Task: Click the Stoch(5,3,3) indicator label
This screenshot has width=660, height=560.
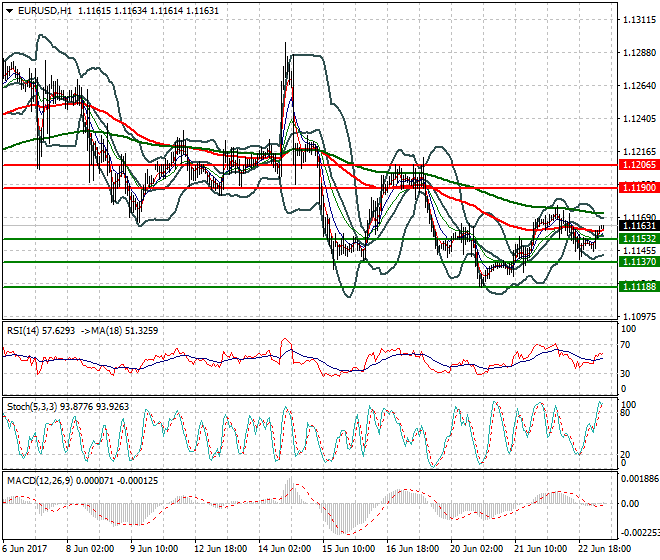Action: pyautogui.click(x=31, y=407)
